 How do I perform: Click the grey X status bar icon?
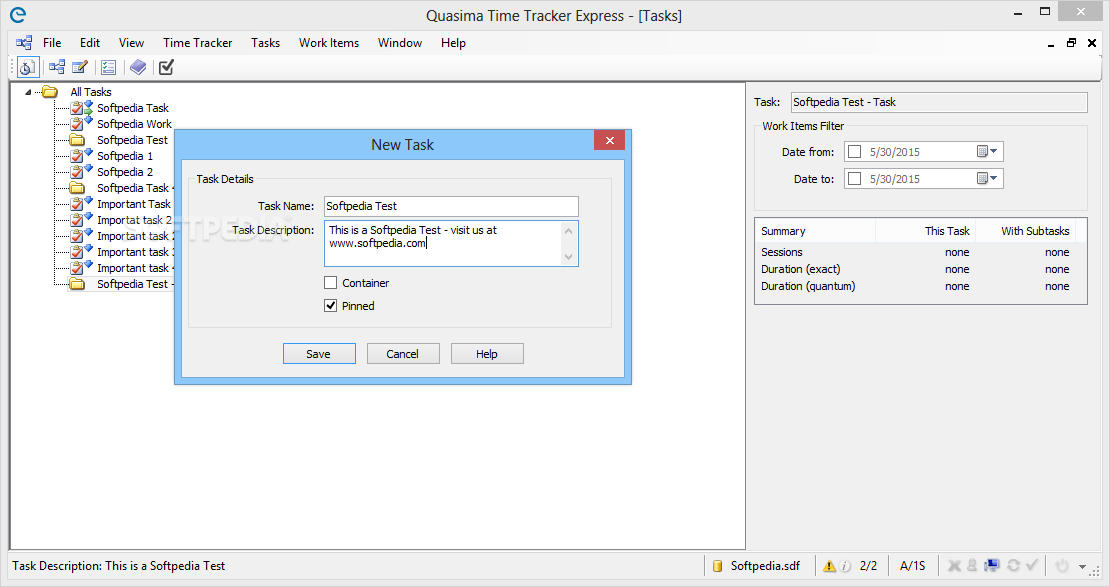pyautogui.click(x=954, y=565)
